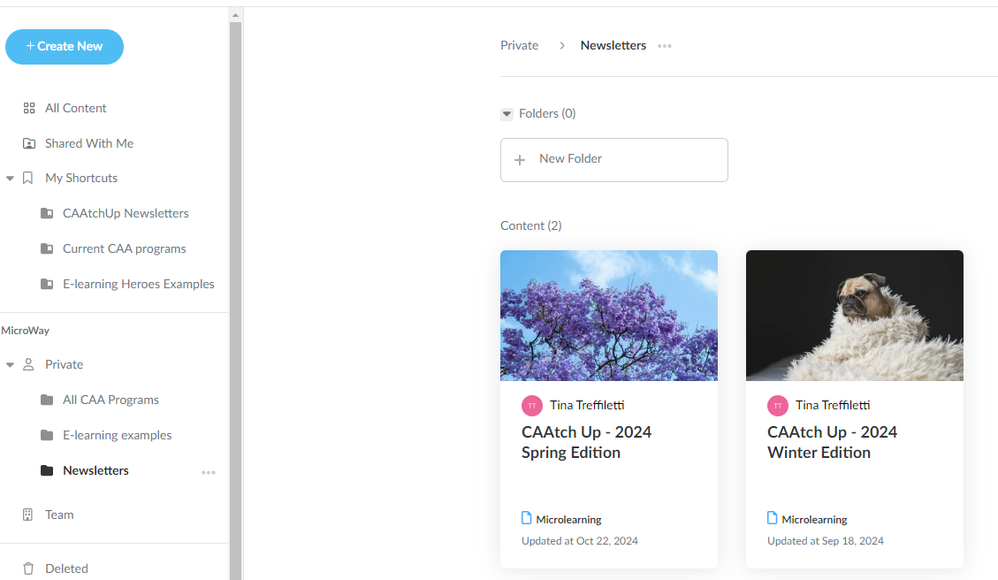Collapse the Folders (0) disclosure triangle
Viewport: 998px width, 580px height.
pyautogui.click(x=507, y=114)
